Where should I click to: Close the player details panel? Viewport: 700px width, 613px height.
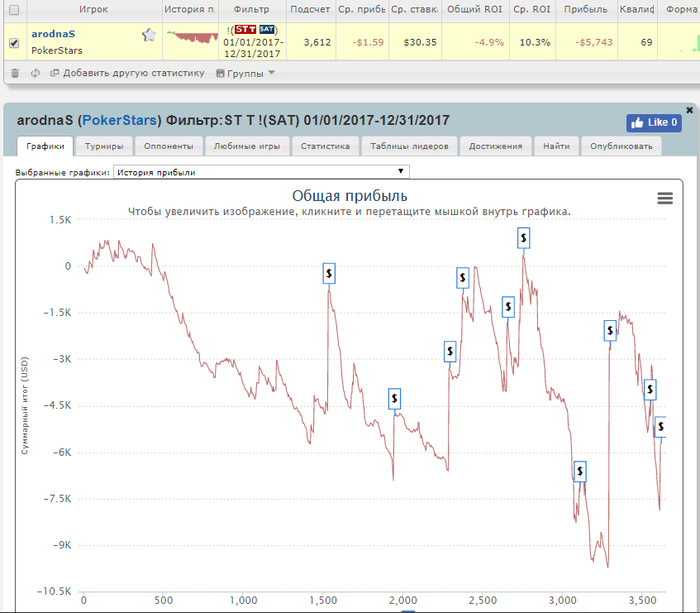(689, 110)
